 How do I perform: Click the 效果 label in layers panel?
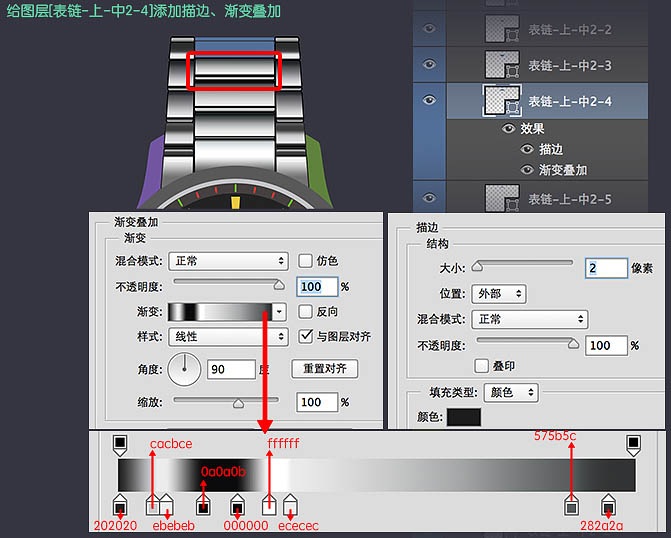[x=532, y=128]
